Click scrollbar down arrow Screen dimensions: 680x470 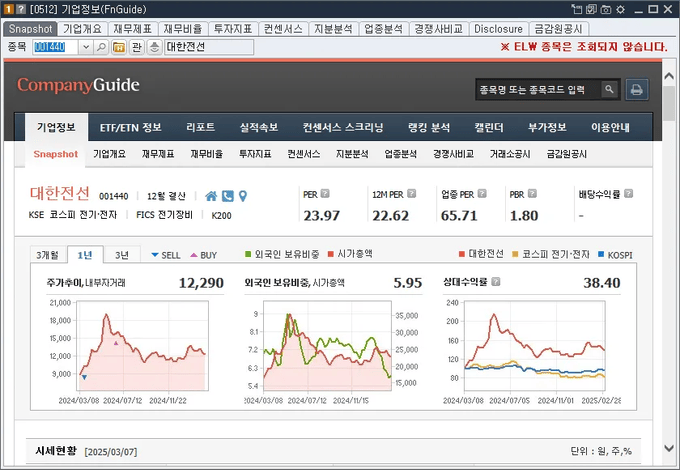[669, 448]
